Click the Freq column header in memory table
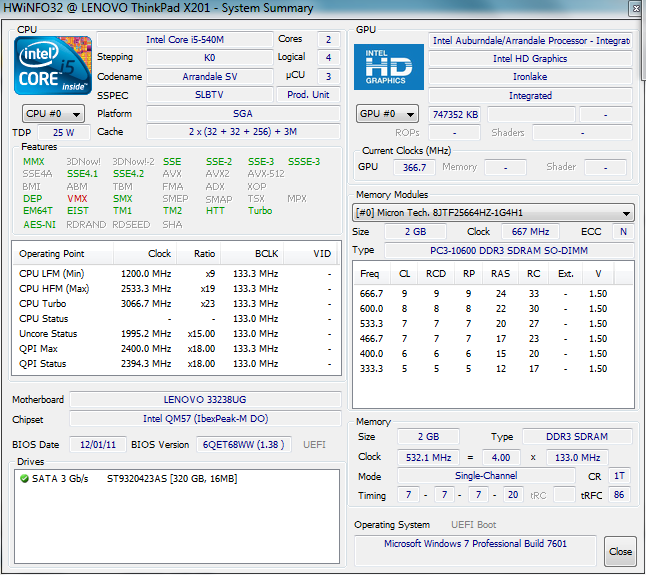 tap(370, 273)
